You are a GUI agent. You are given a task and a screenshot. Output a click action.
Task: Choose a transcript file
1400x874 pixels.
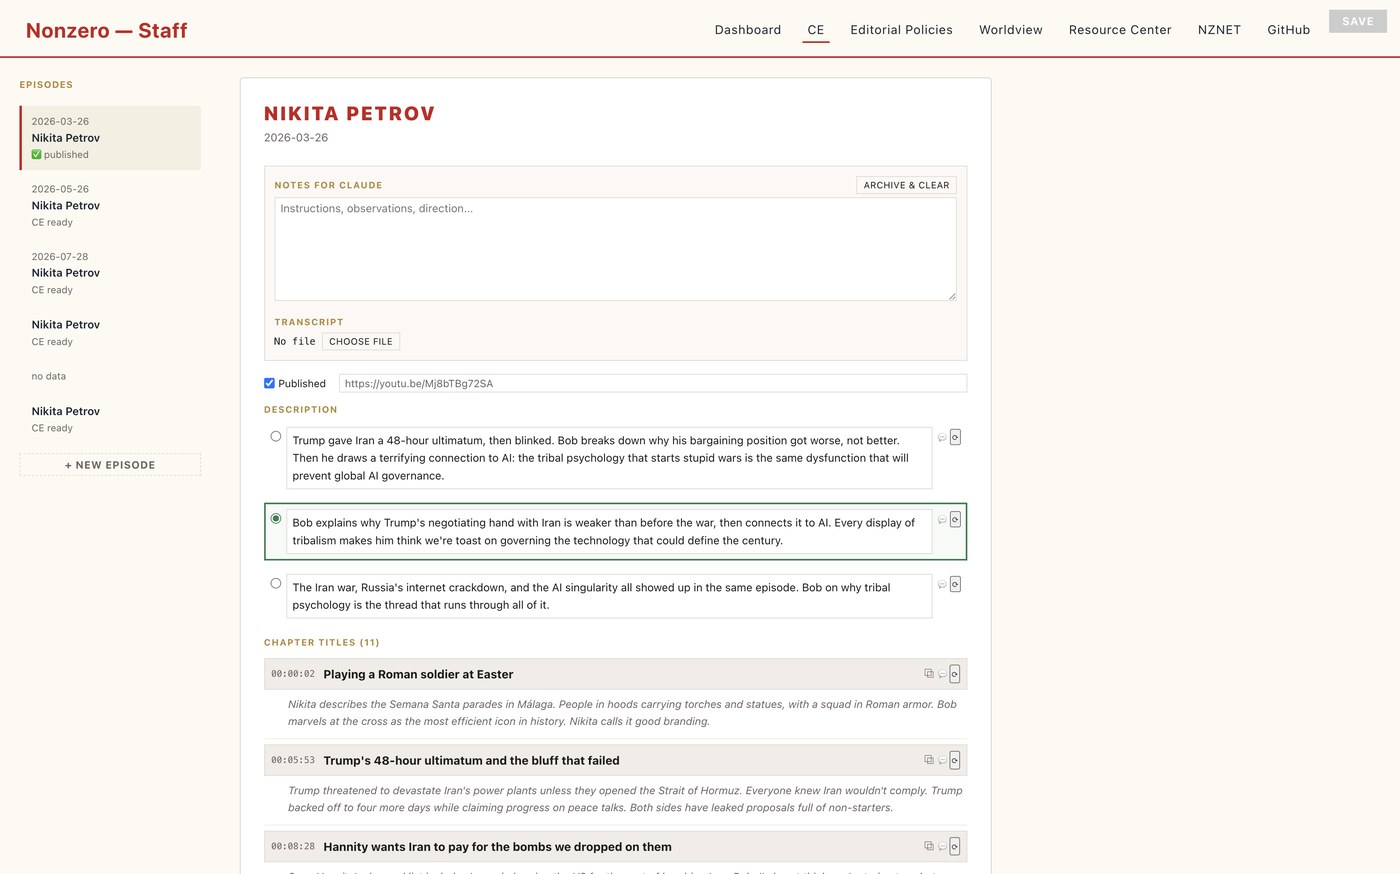pos(361,341)
